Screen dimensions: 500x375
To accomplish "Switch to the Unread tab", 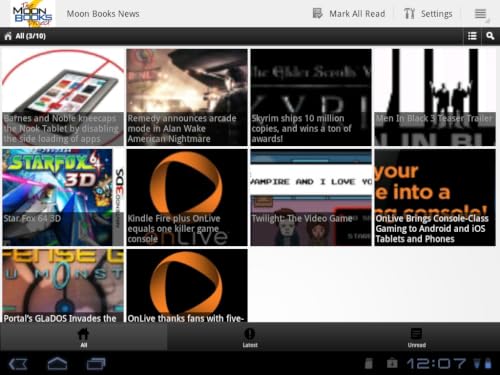I will pyautogui.click(x=417, y=337).
